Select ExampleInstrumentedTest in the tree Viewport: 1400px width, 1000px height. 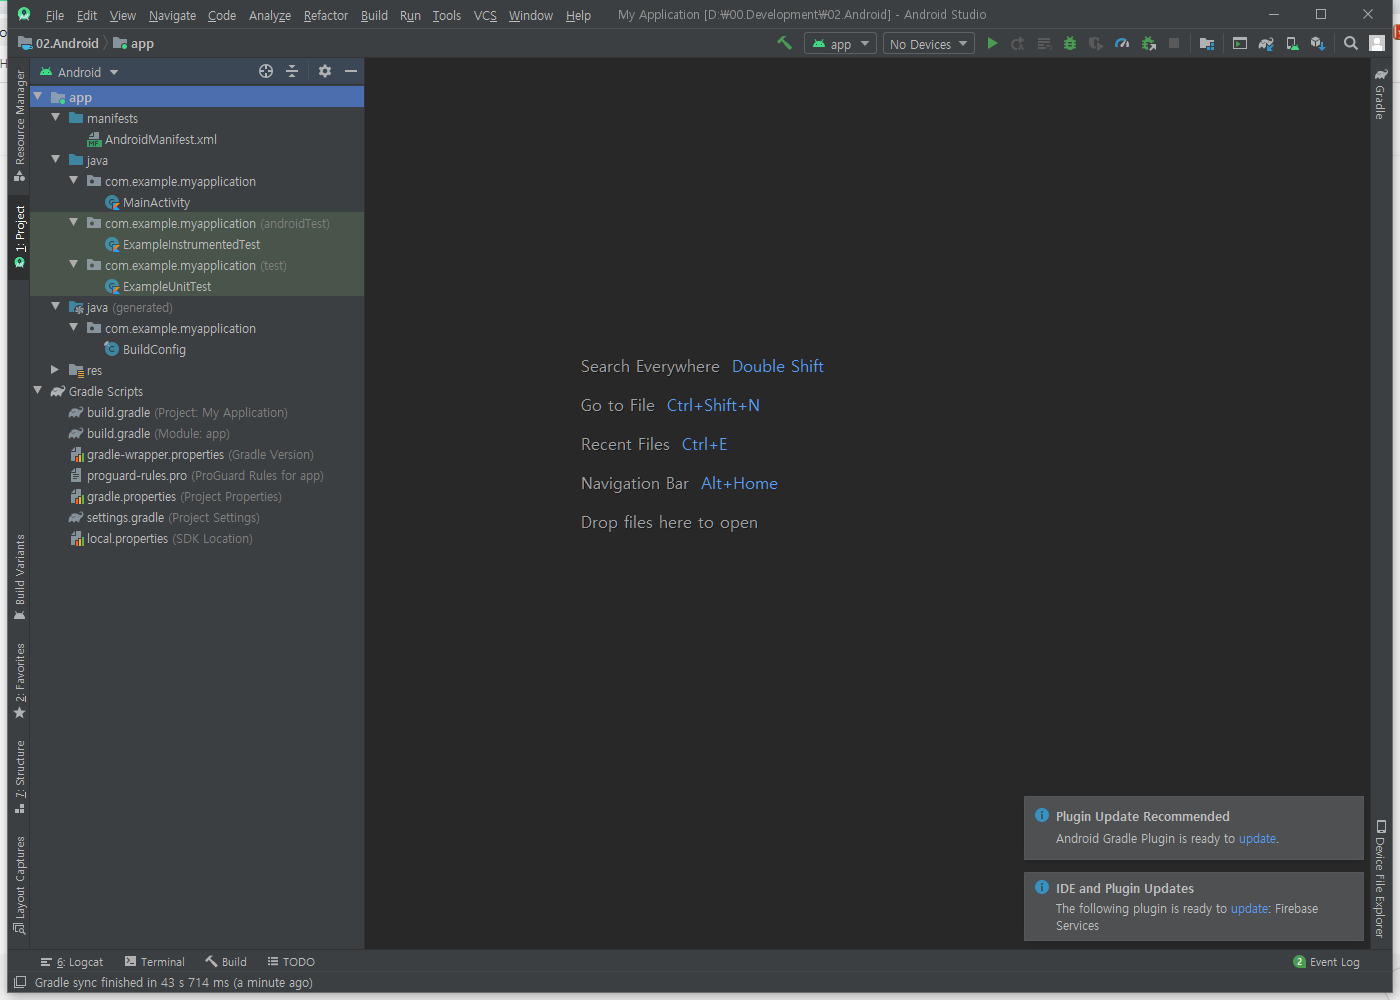click(x=183, y=245)
